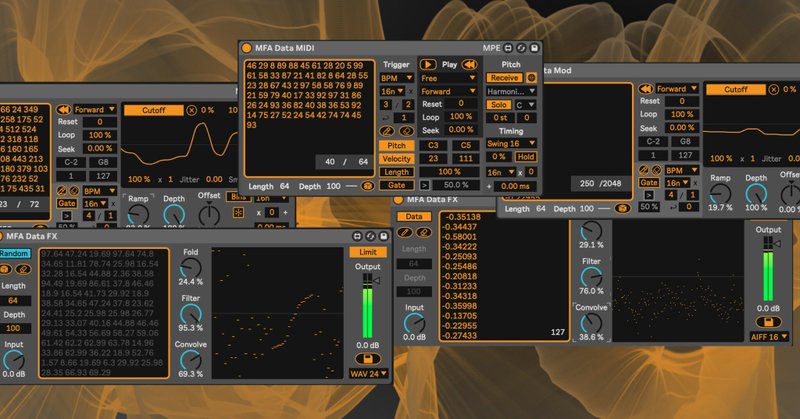Select the pencil draw icon in MFA Data MIDI
800x419 pixels.
click(x=387, y=132)
